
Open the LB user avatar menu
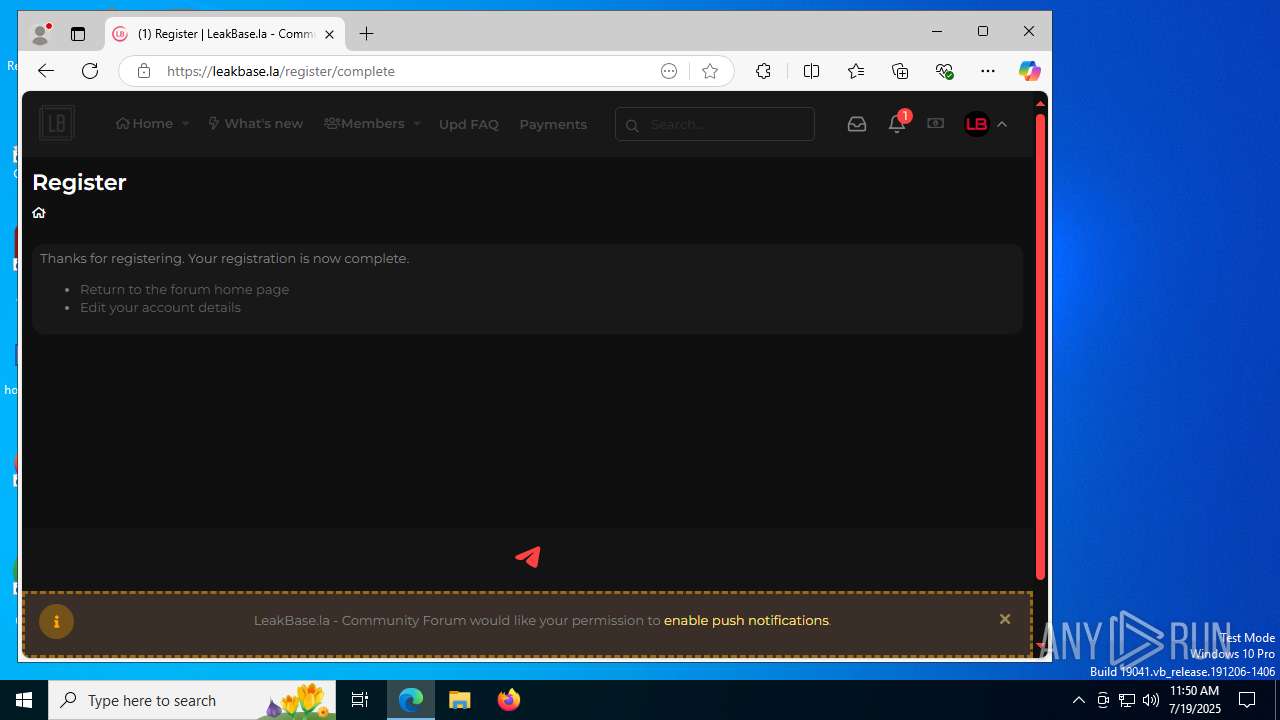(976, 124)
